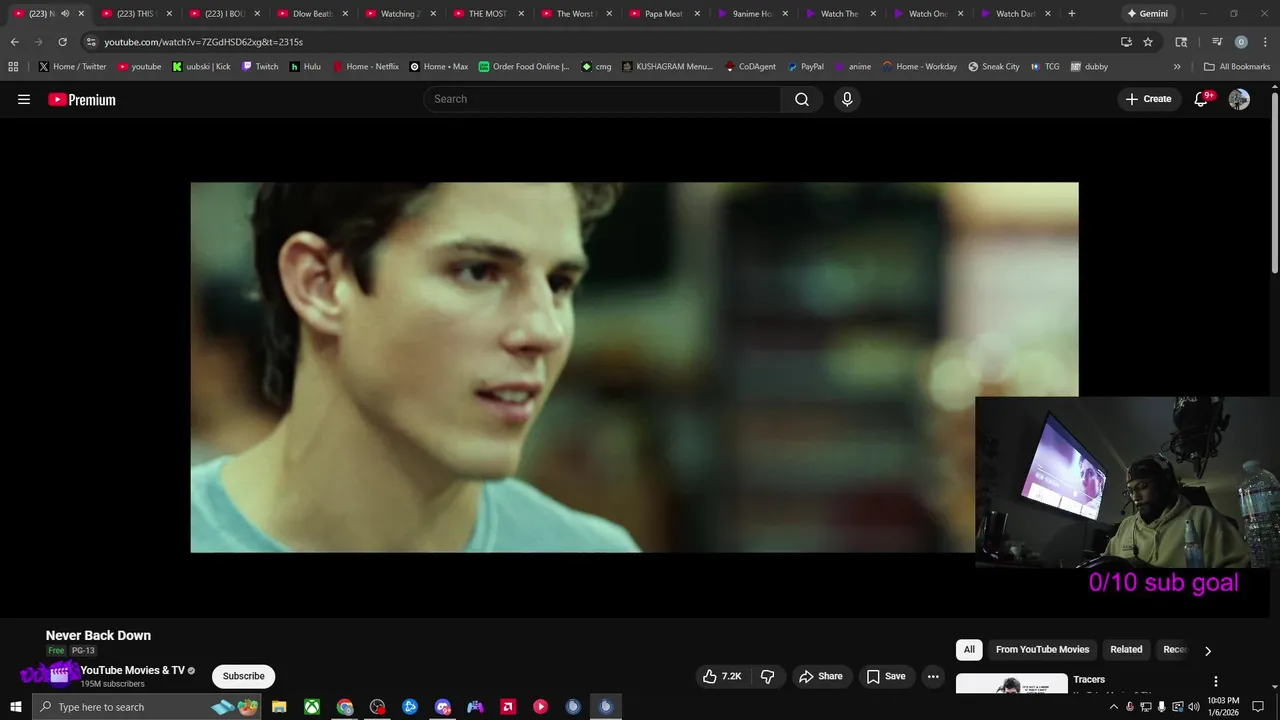Click the YouTube search magnifier button

click(802, 99)
